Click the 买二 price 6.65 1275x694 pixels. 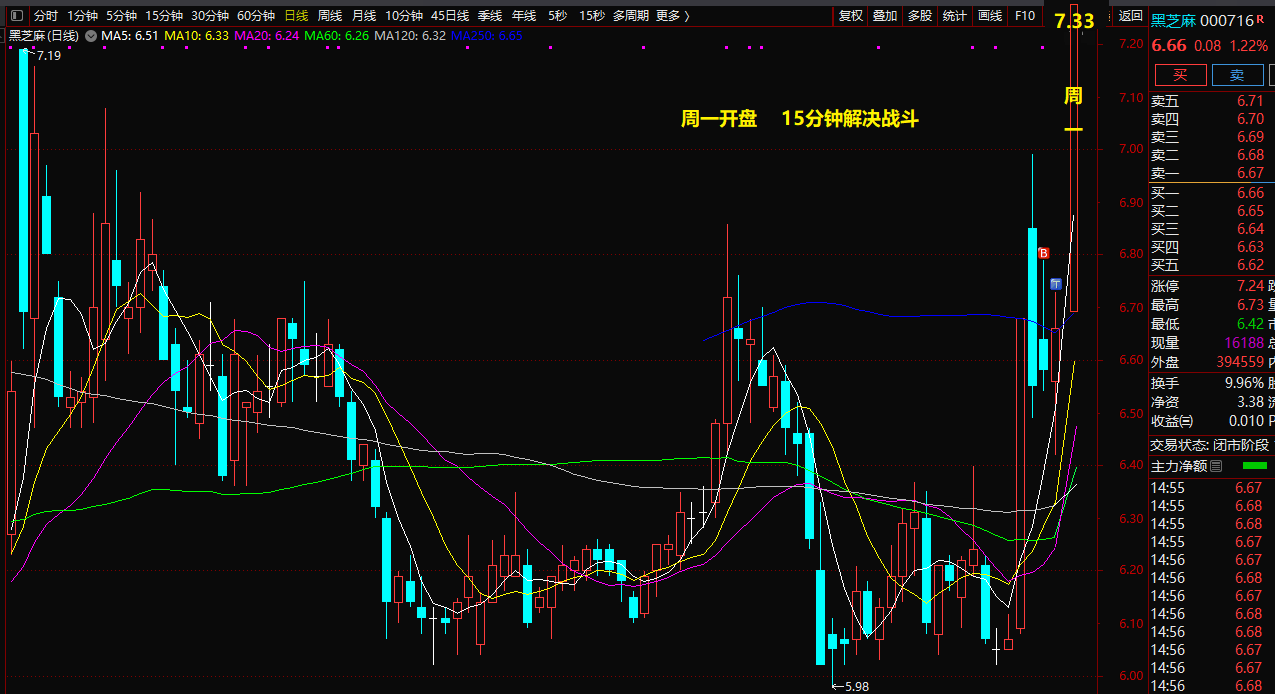pyautogui.click(x=1250, y=211)
